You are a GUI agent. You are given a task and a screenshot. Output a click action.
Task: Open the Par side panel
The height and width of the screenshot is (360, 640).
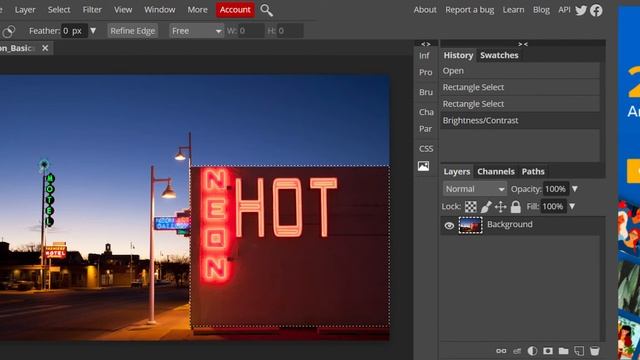point(425,129)
